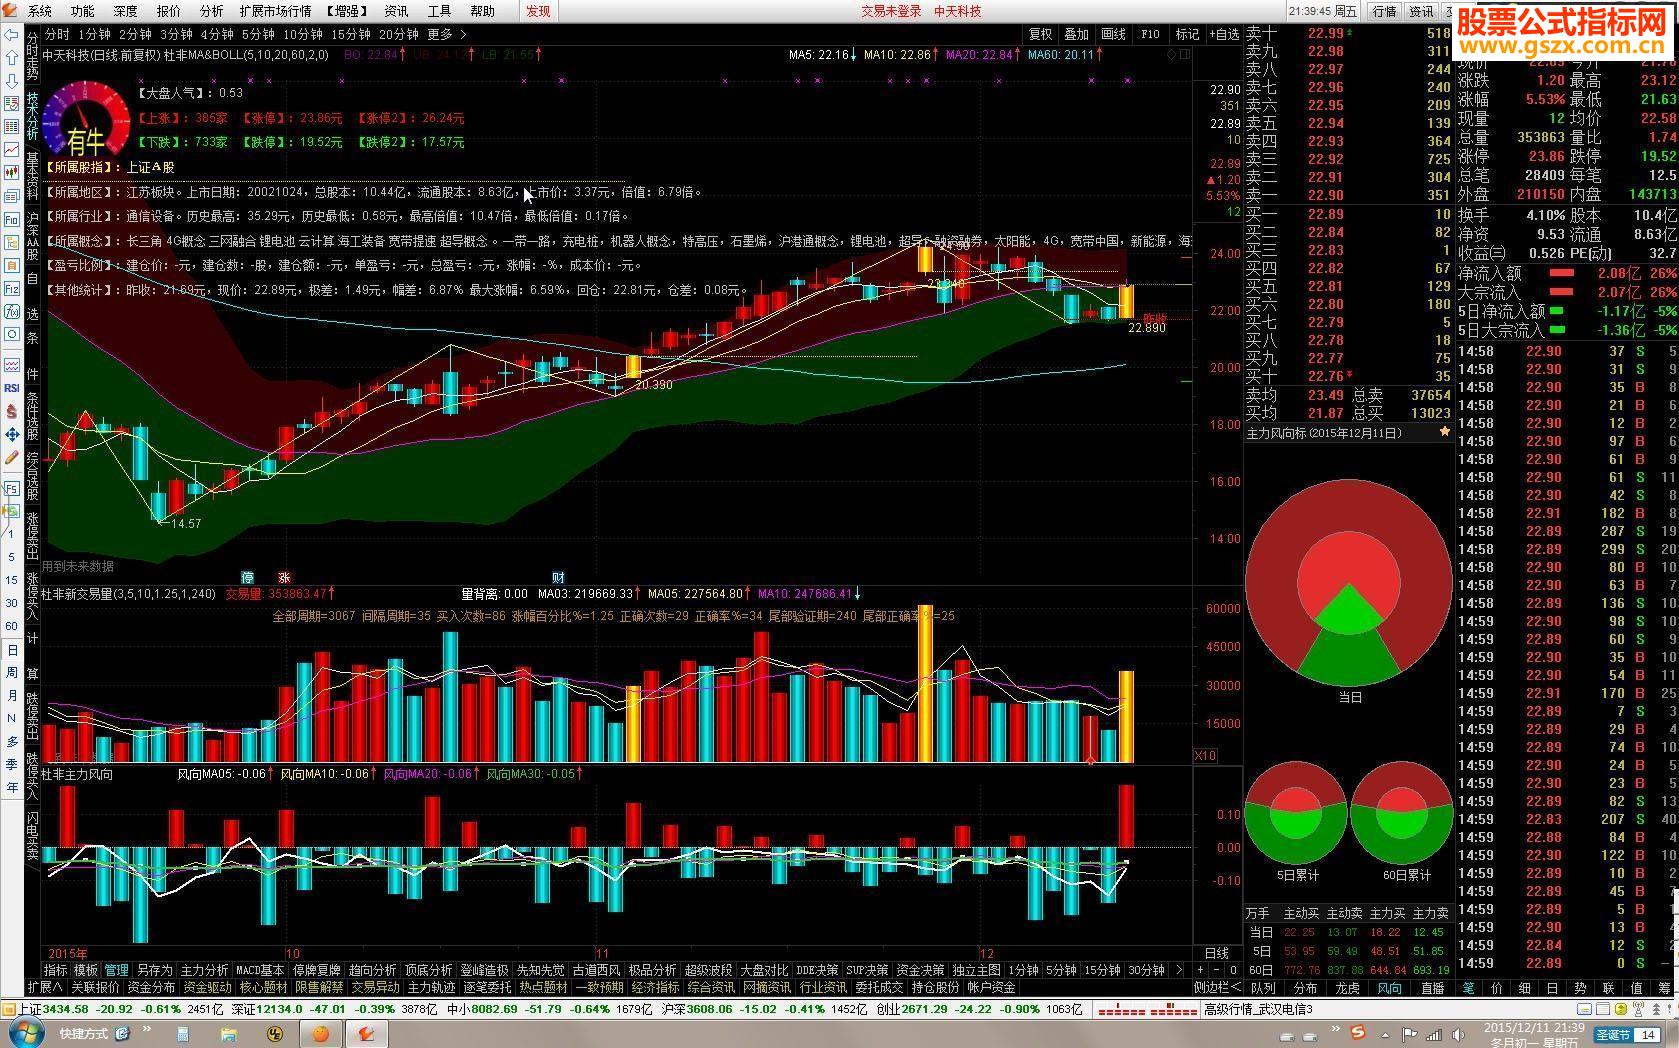1679x1048 pixels.
Task: Click the pencil draw sidebar icon
Action: click(x=11, y=457)
